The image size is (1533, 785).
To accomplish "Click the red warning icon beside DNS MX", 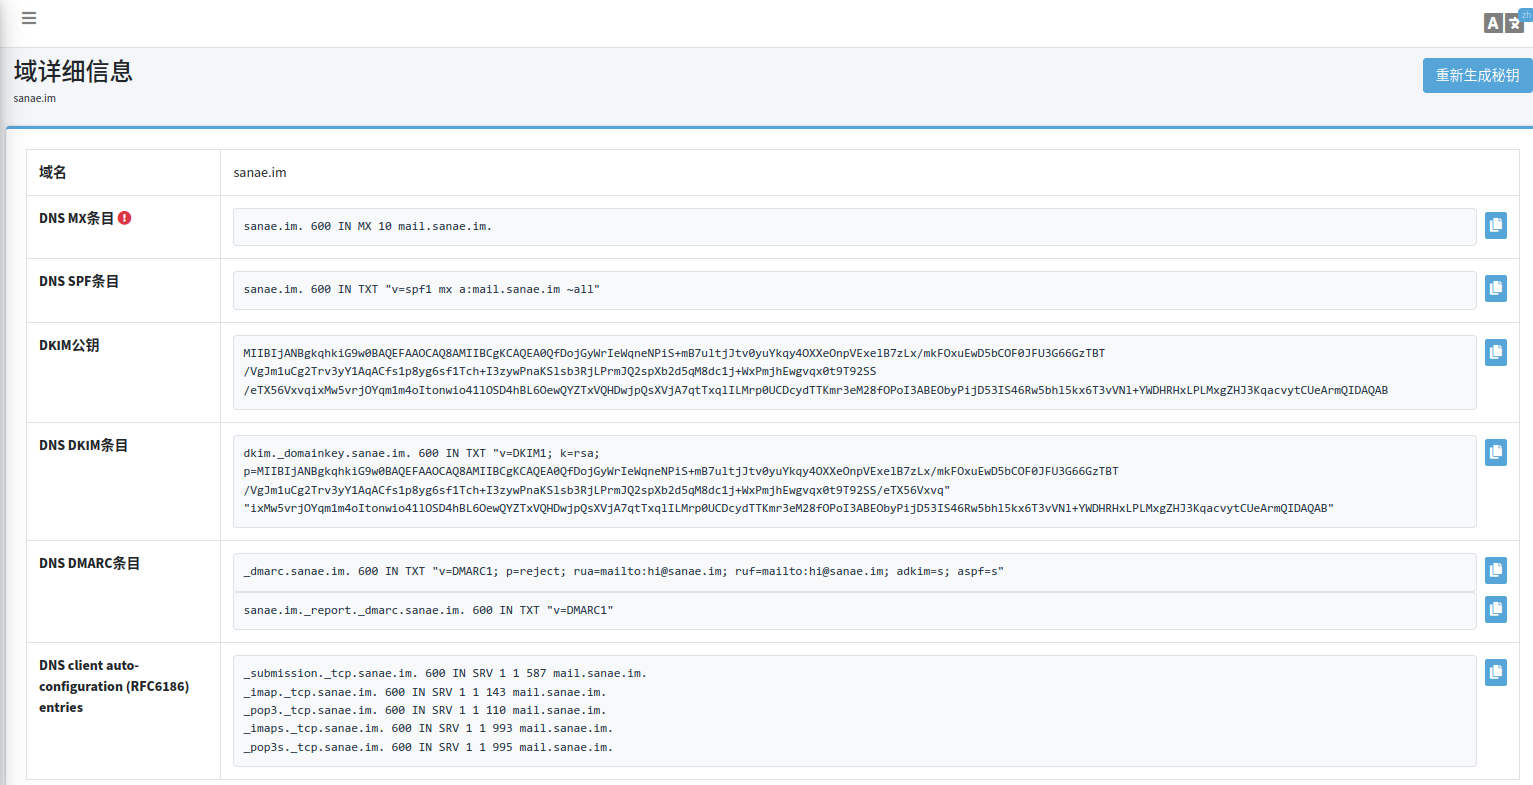I will (x=125, y=218).
